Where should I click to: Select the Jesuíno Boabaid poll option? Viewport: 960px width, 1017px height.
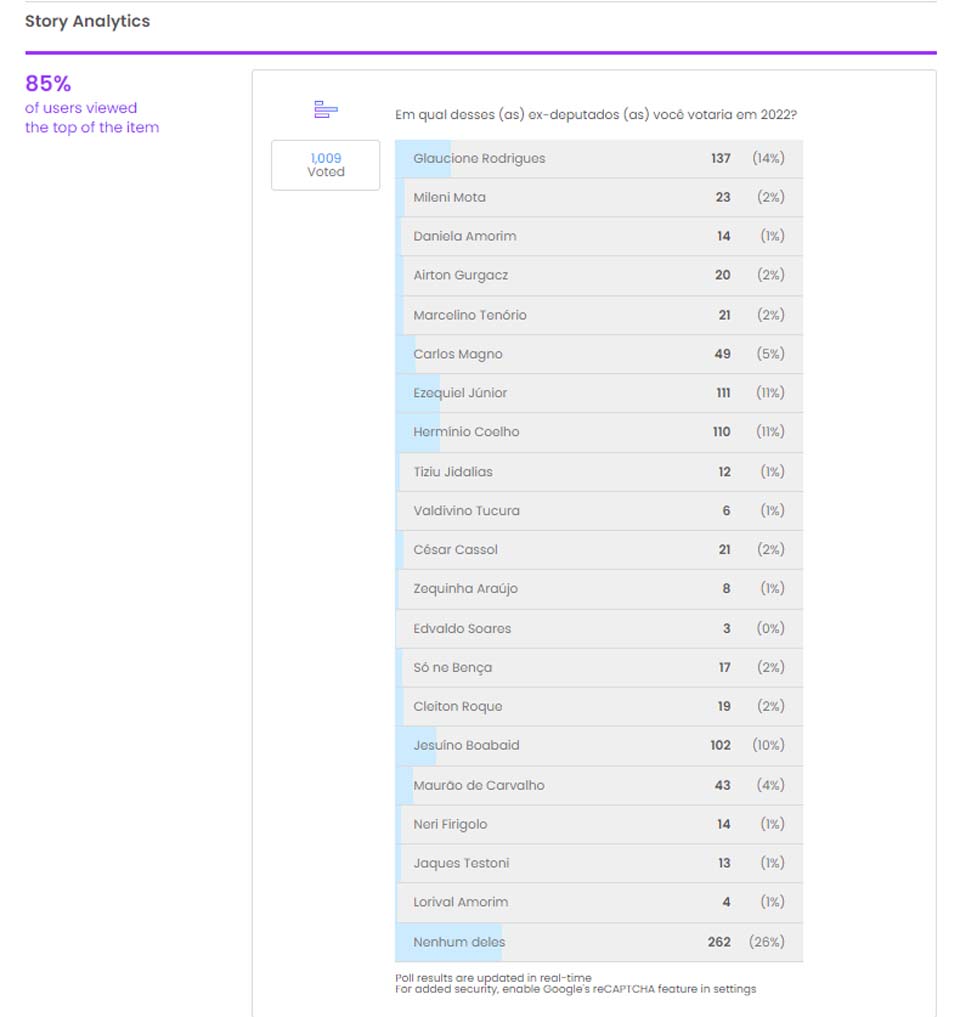598,746
